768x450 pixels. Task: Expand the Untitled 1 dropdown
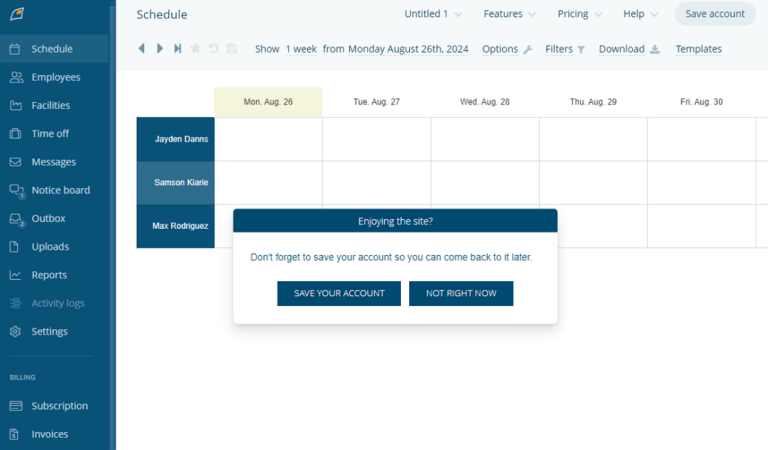(433, 14)
